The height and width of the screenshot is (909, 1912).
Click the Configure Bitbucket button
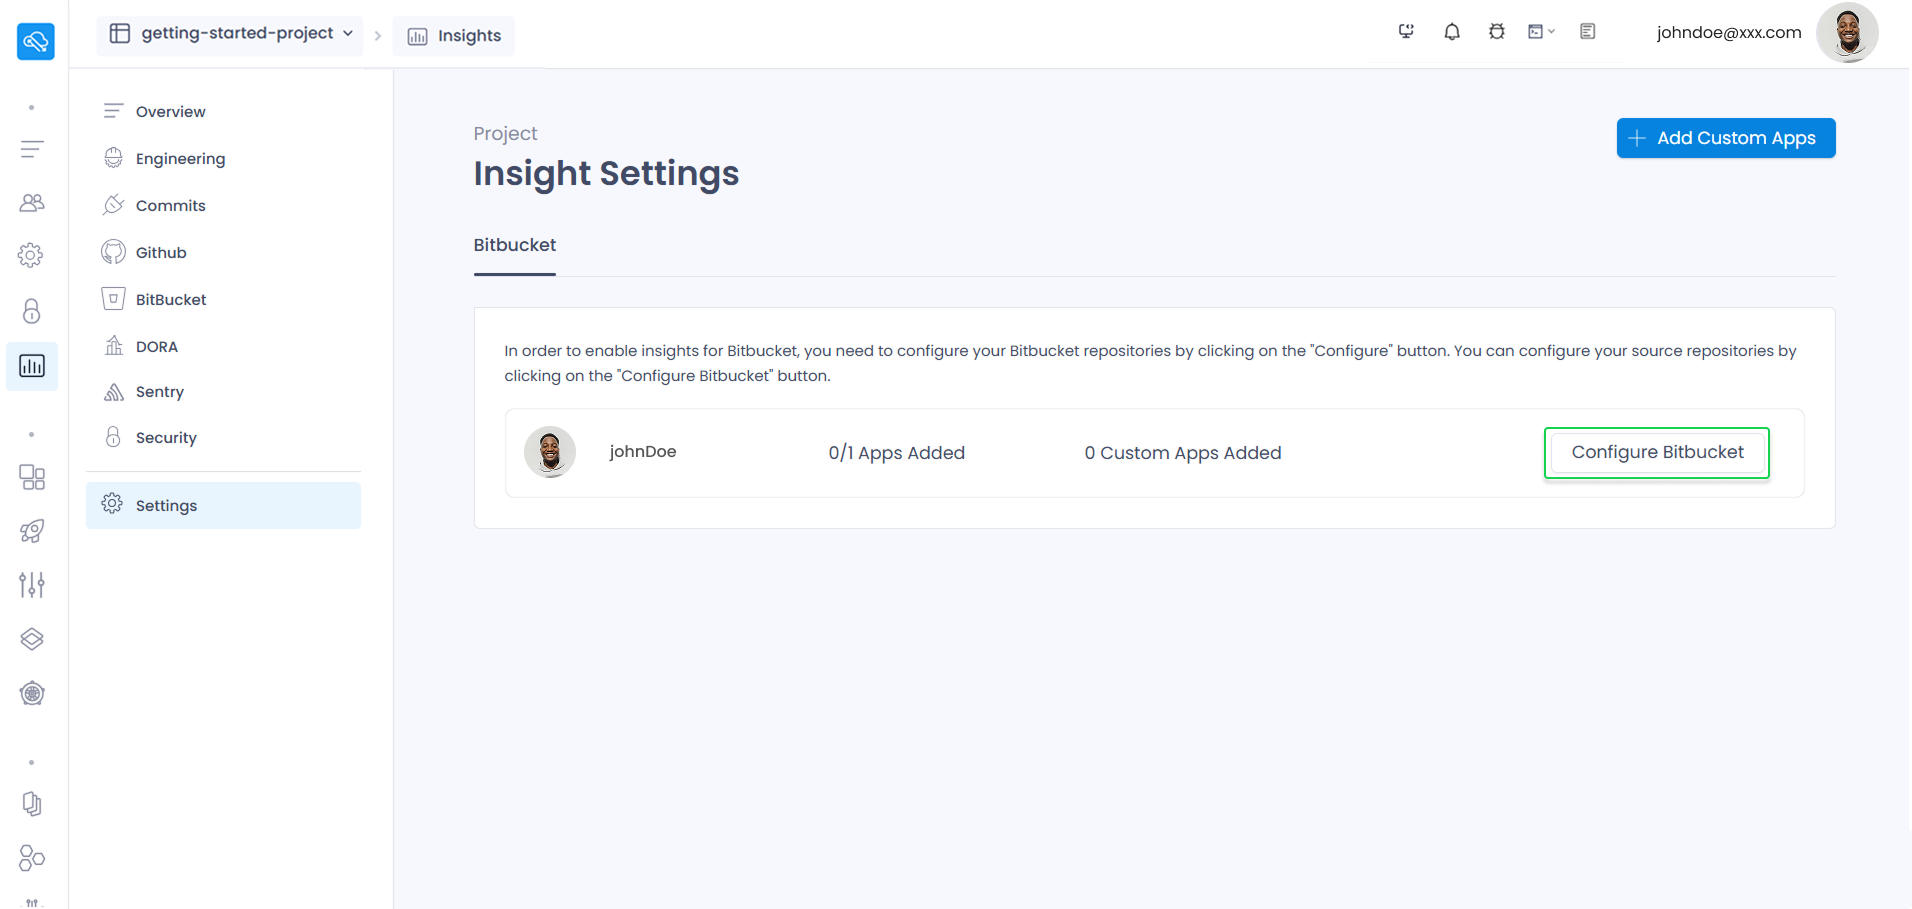coord(1657,453)
